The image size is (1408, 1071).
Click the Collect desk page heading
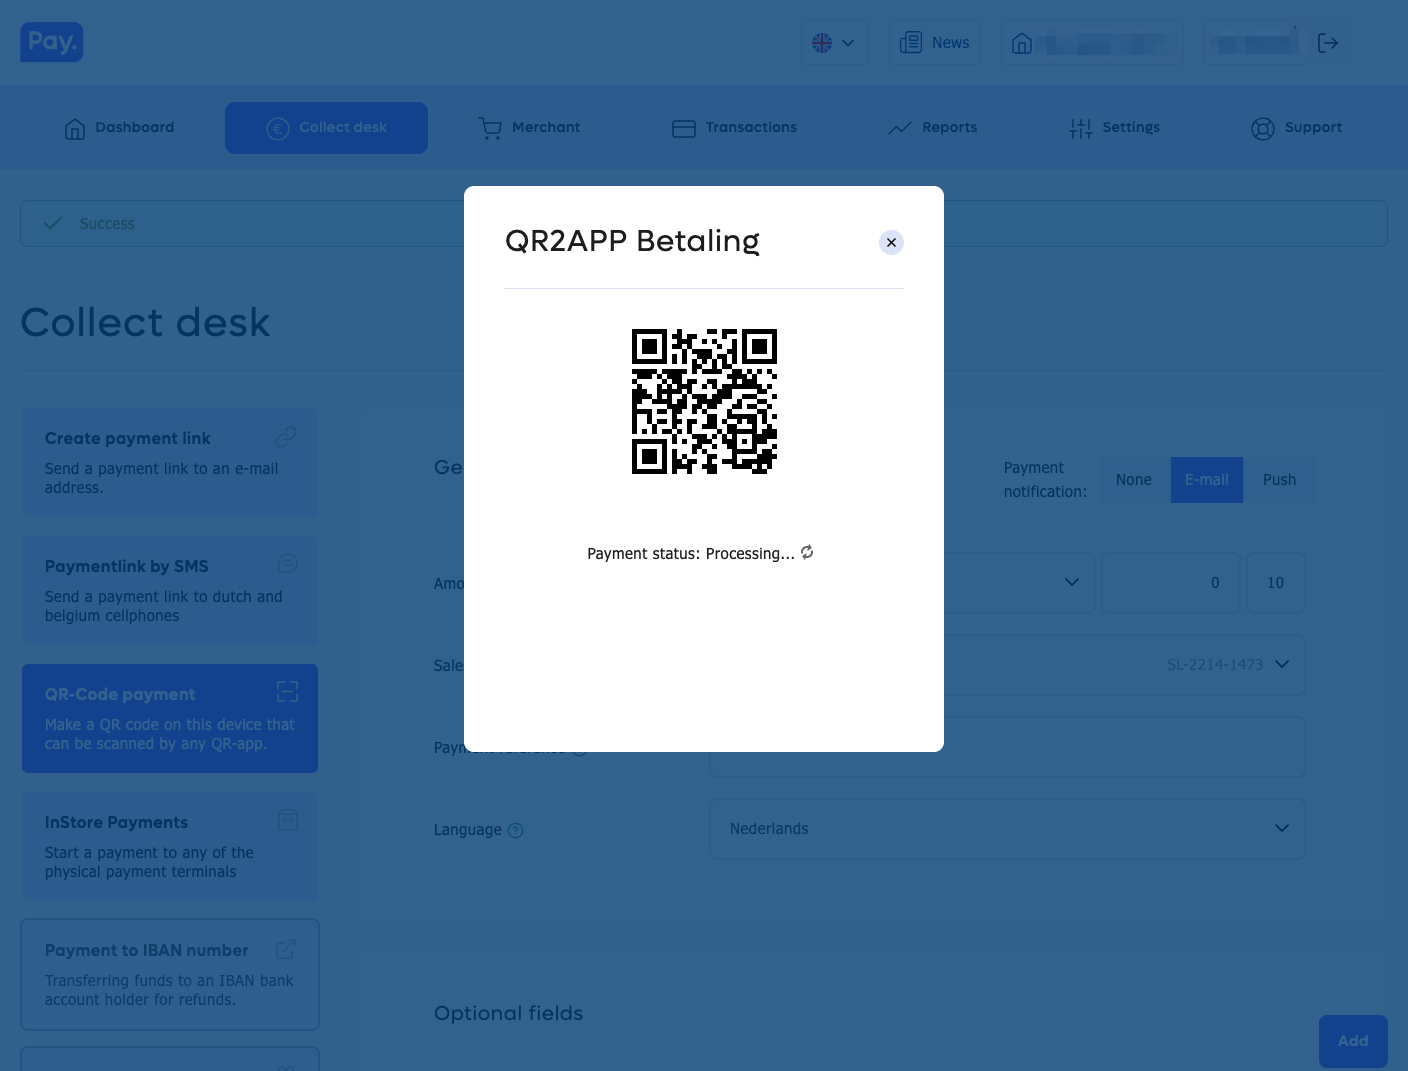145,323
